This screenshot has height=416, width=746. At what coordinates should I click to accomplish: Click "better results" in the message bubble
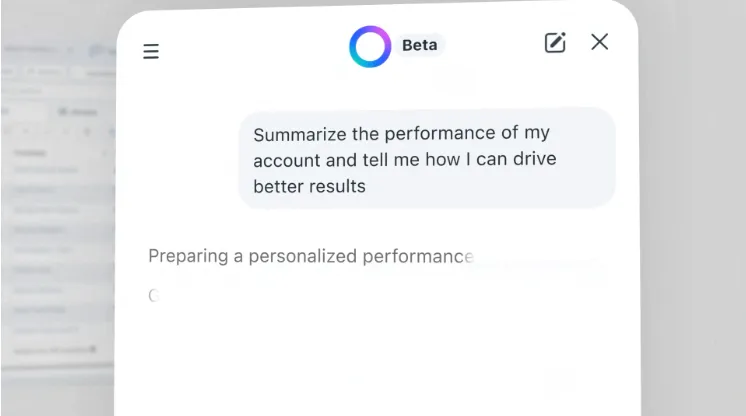tap(309, 186)
